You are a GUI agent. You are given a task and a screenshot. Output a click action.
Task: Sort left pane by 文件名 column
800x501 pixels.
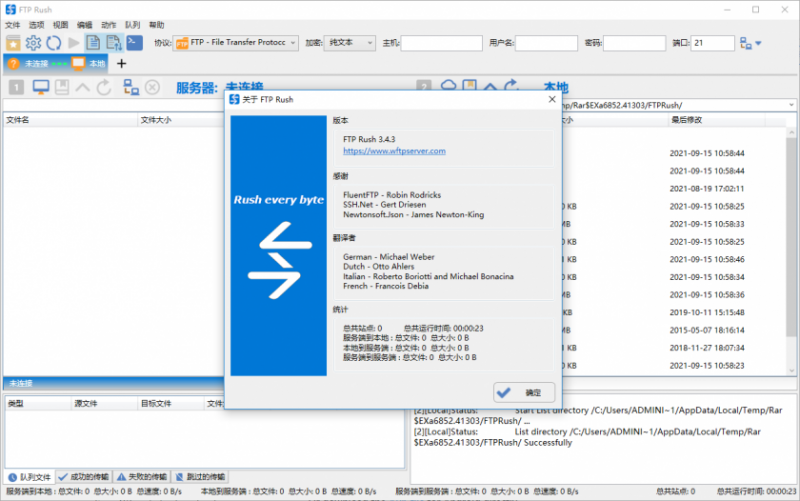coord(70,120)
